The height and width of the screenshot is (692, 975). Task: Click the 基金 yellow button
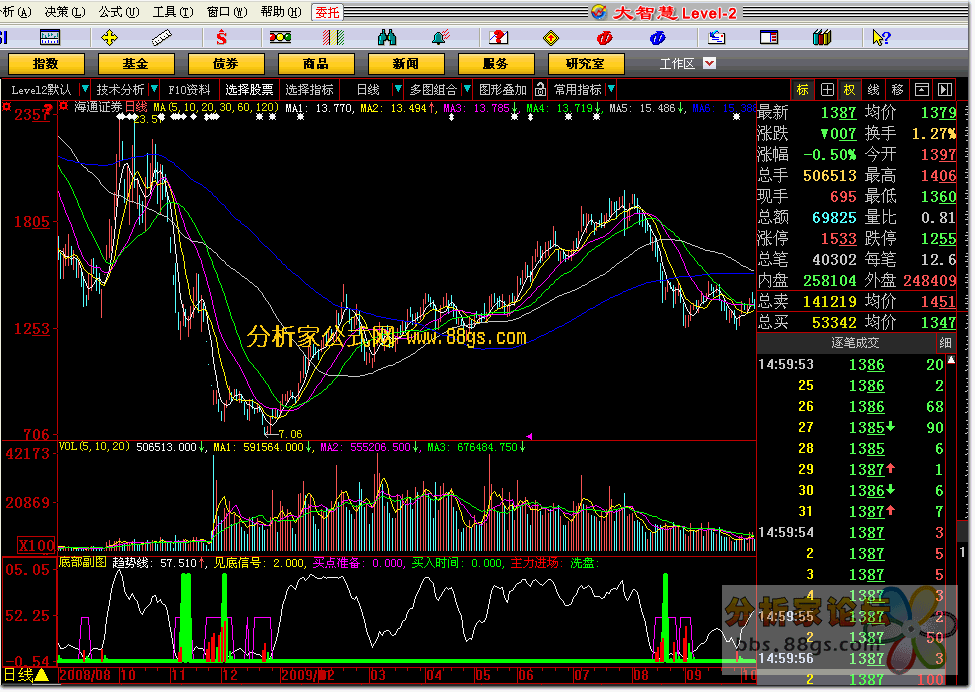[136, 63]
